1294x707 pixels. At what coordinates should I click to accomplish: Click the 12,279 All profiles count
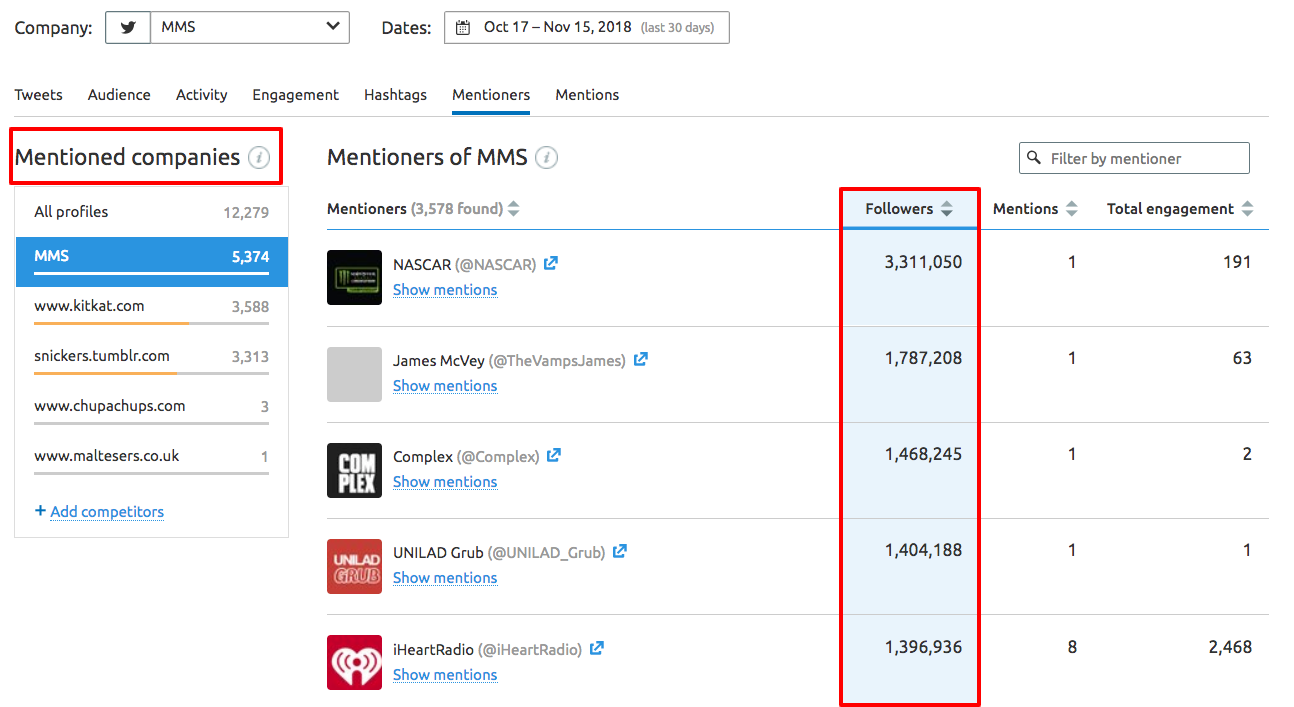246,212
